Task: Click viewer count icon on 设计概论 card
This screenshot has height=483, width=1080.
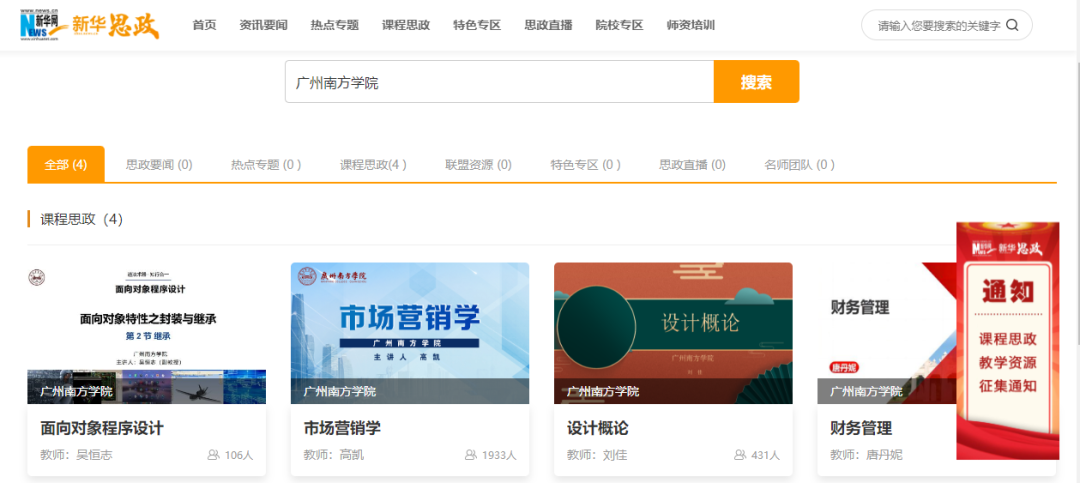Action: tap(740, 455)
